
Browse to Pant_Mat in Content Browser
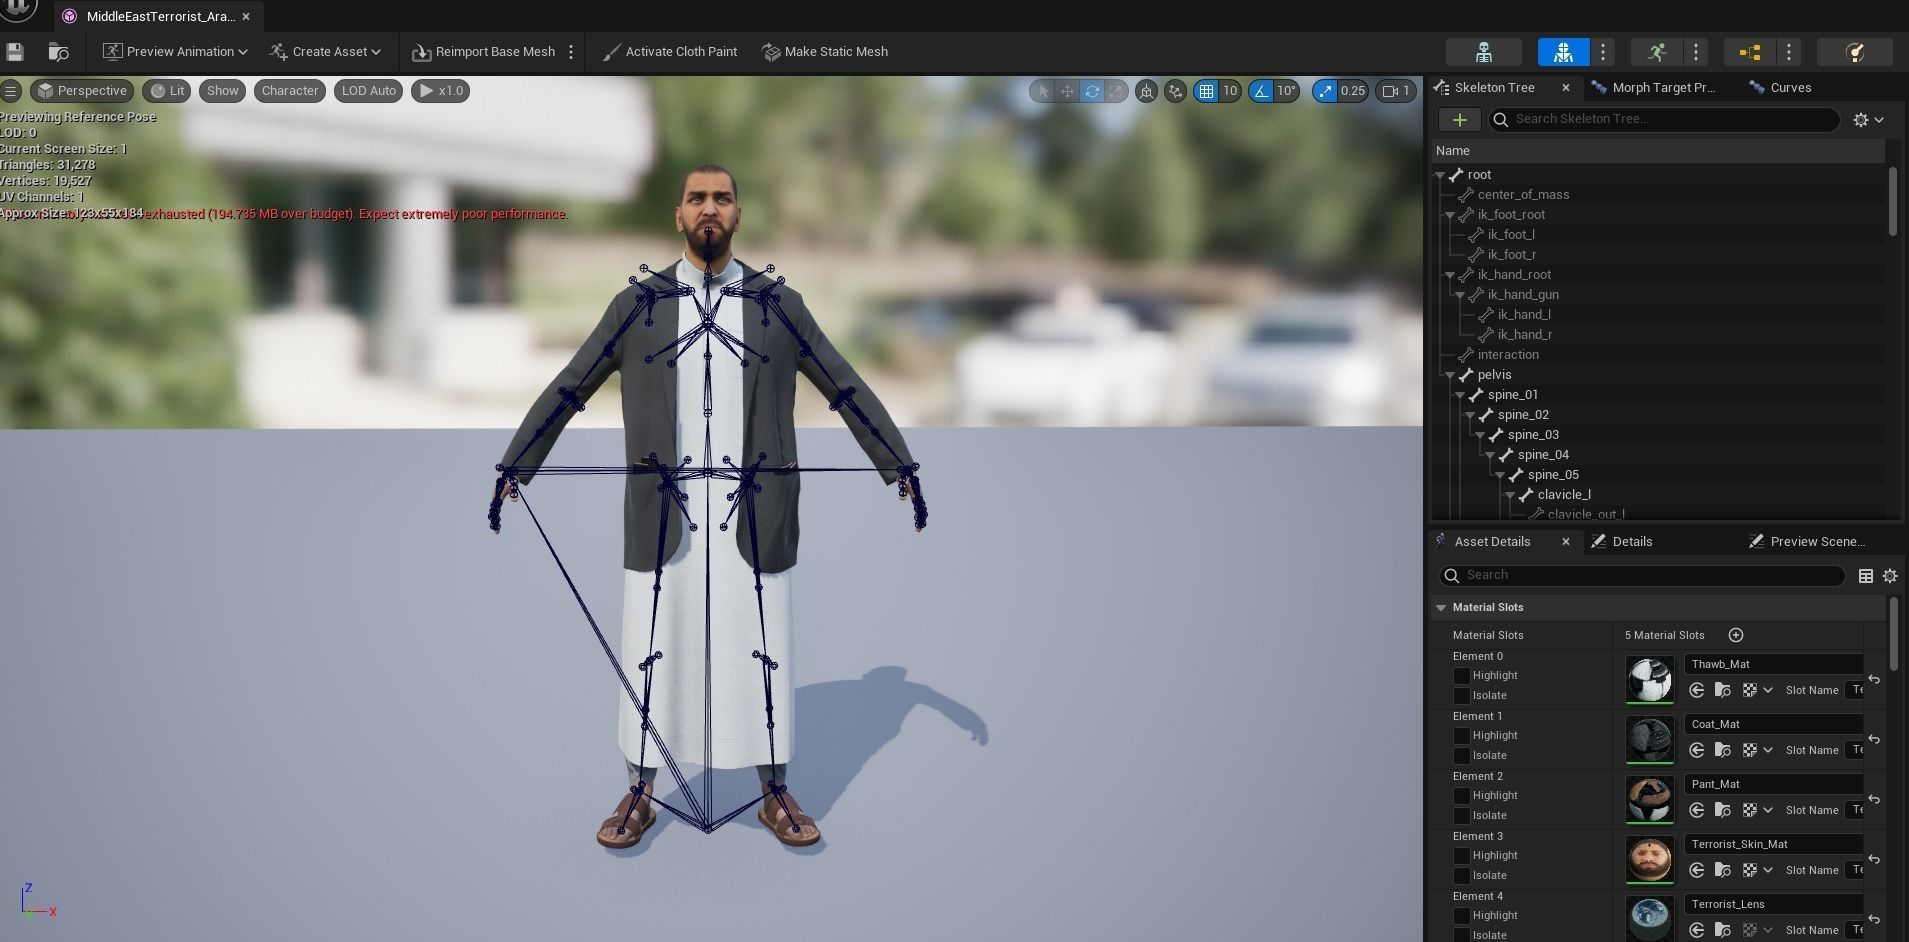point(1723,810)
